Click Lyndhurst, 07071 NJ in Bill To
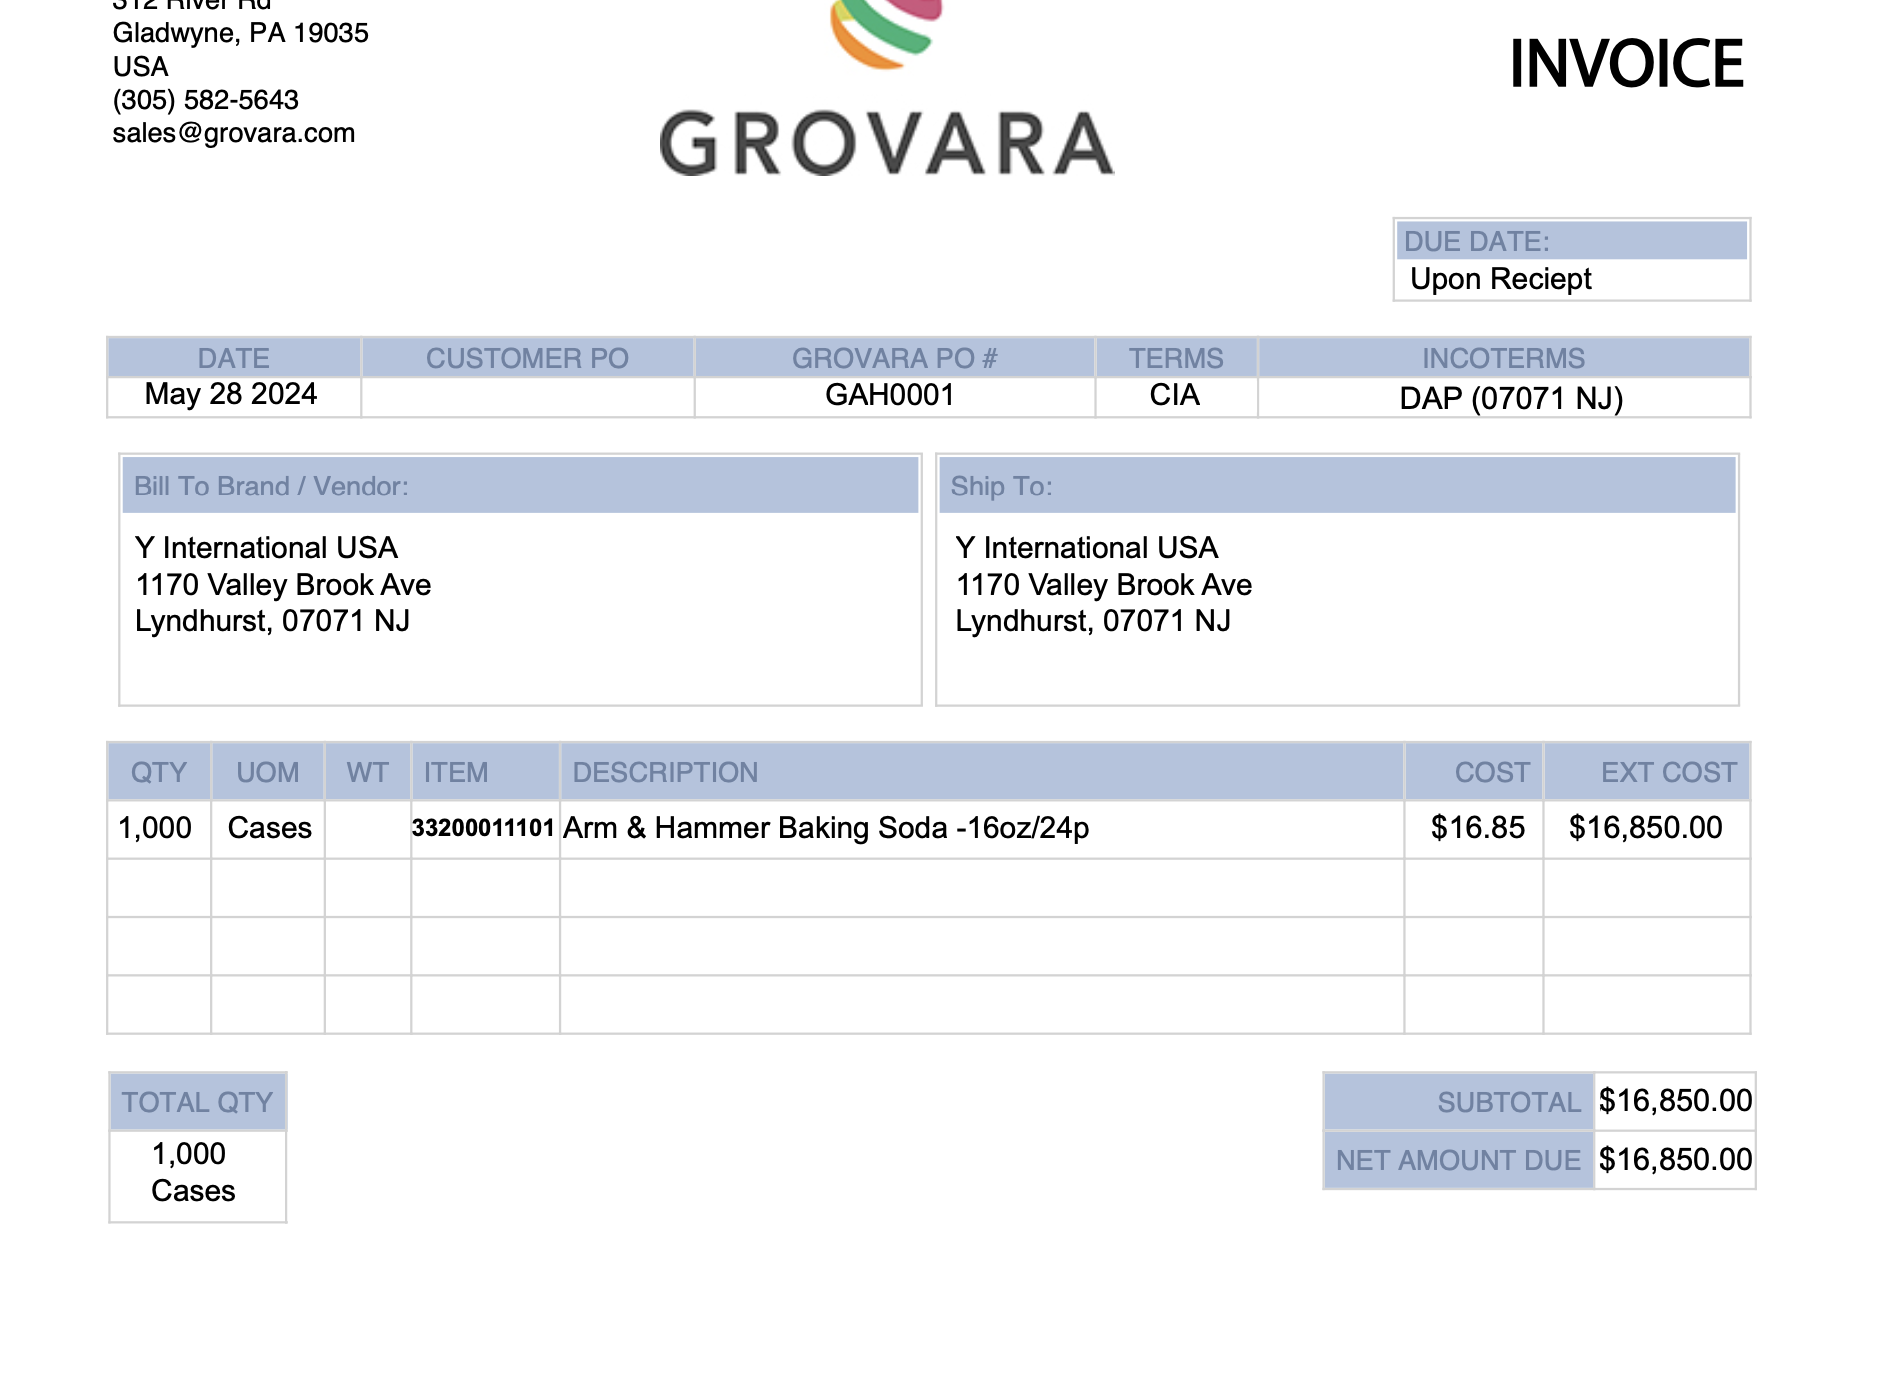This screenshot has width=1900, height=1380. (x=272, y=621)
